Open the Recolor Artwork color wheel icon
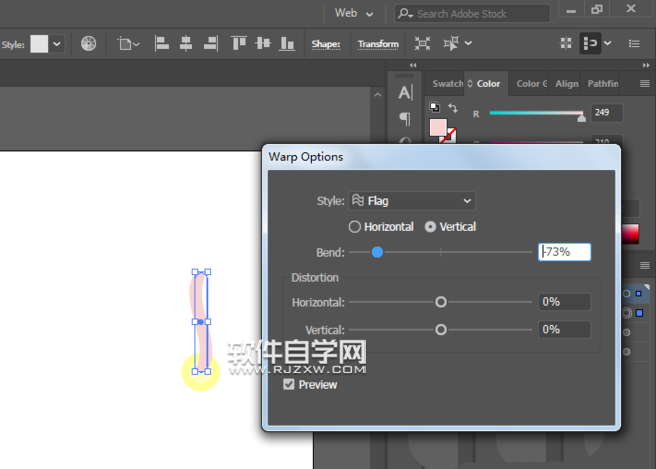Screen dimensions: 656x469 click(x=89, y=44)
